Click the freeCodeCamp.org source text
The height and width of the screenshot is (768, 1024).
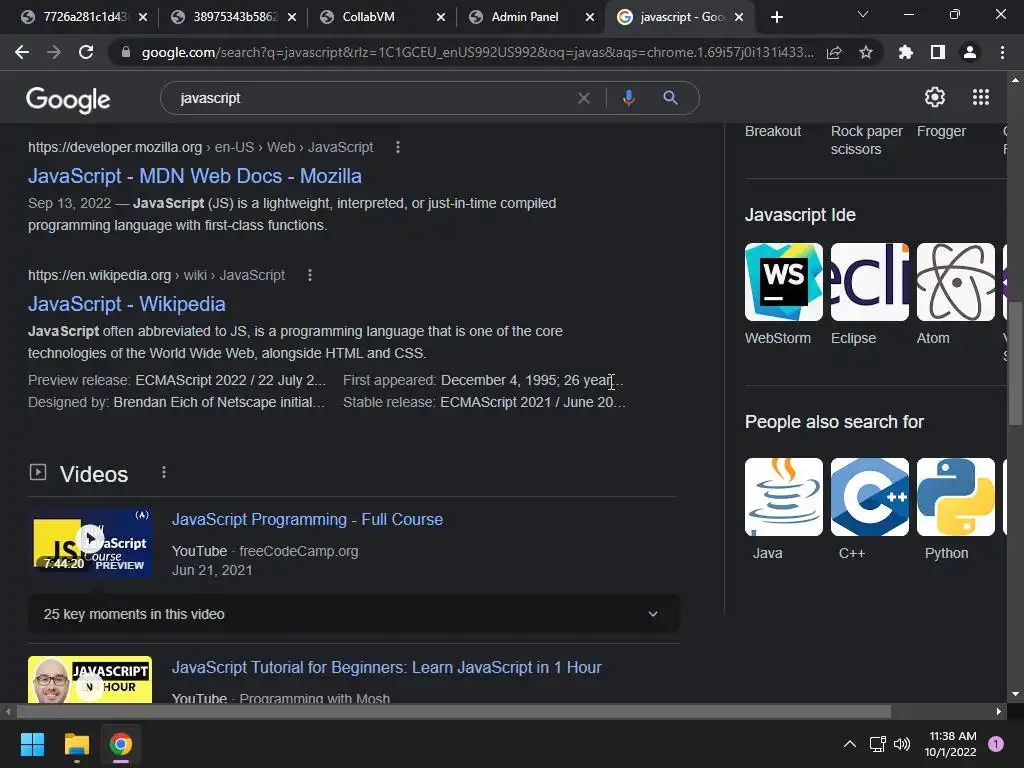[x=298, y=551]
